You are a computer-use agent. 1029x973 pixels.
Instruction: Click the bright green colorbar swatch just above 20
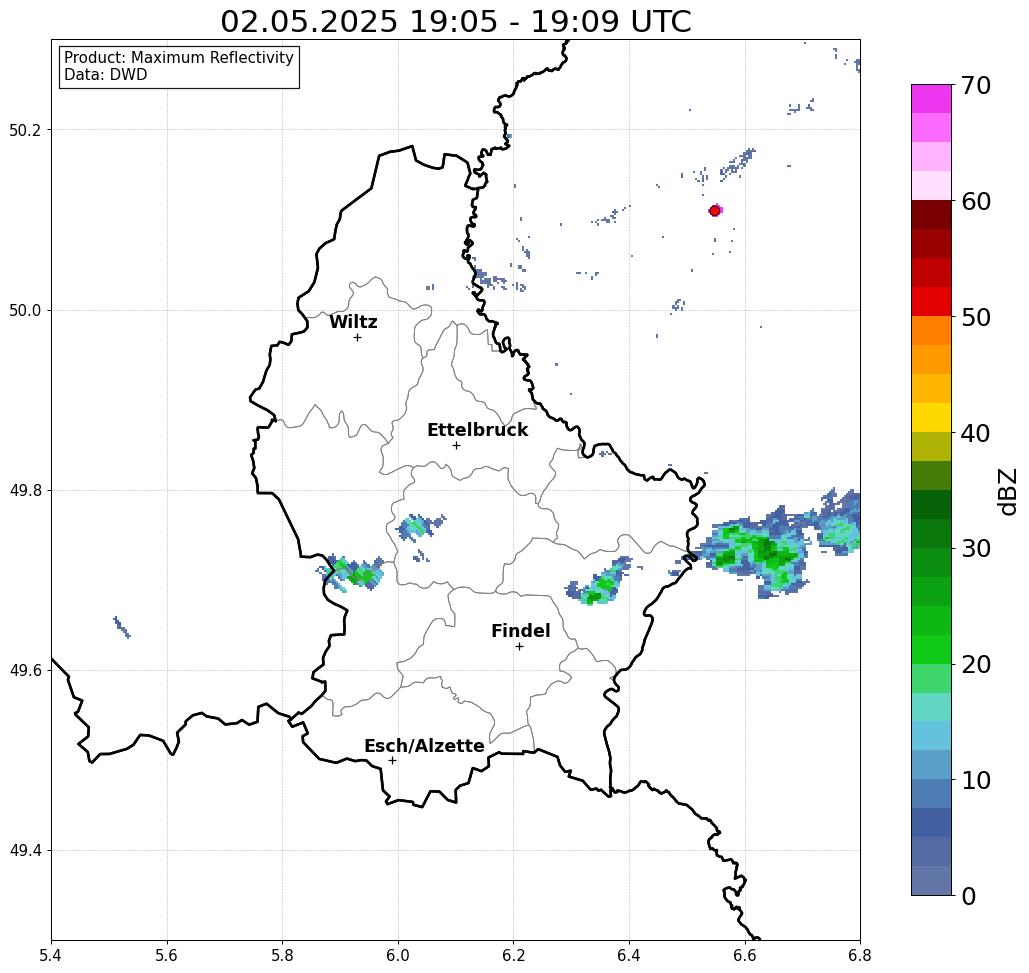point(931,649)
